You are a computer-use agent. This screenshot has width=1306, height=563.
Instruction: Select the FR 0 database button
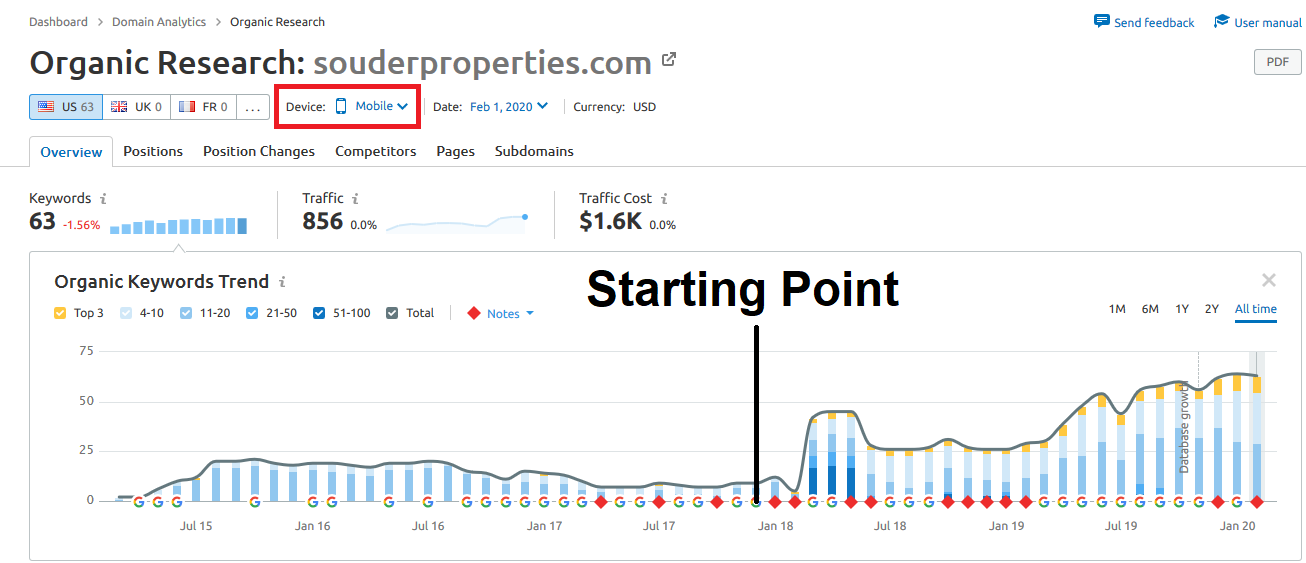pyautogui.click(x=203, y=107)
